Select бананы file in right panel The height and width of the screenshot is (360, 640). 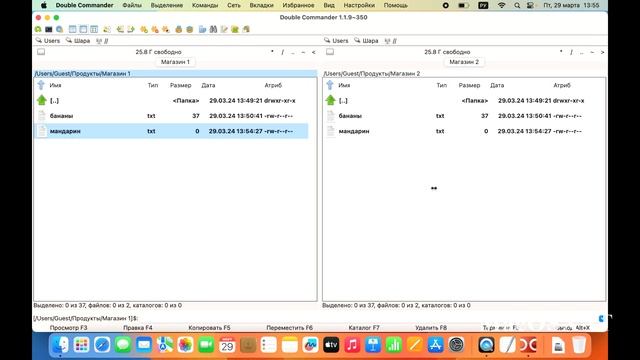pos(460,116)
